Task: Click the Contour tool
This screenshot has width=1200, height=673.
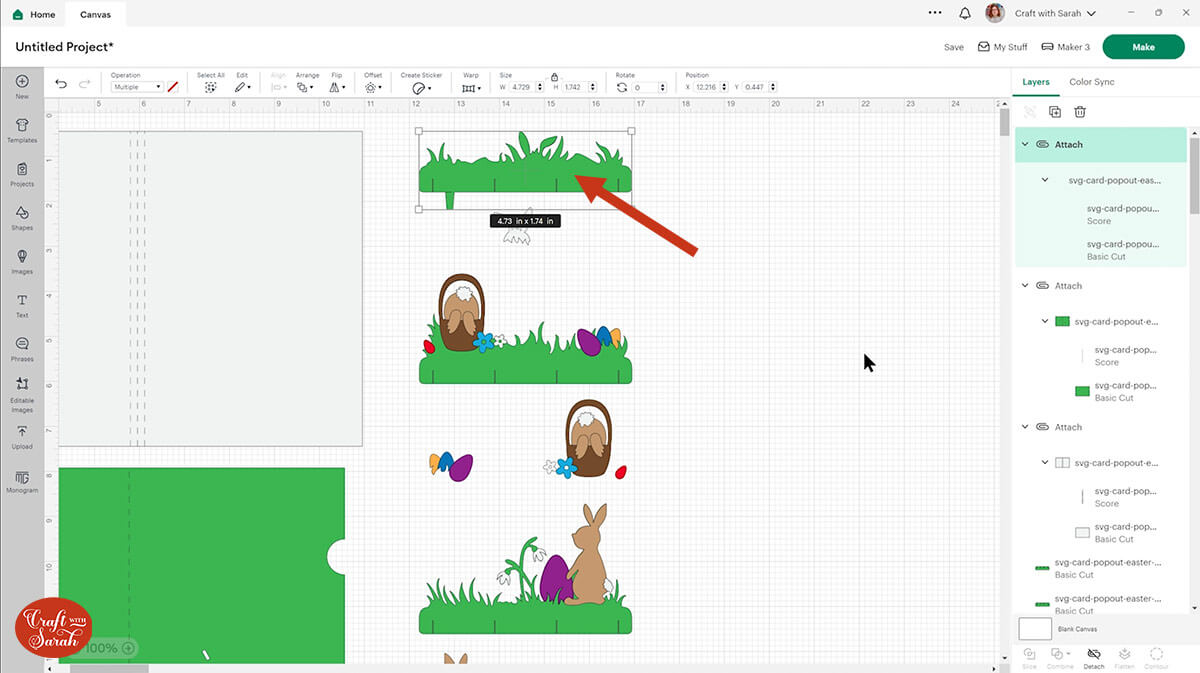Action: point(1156,657)
